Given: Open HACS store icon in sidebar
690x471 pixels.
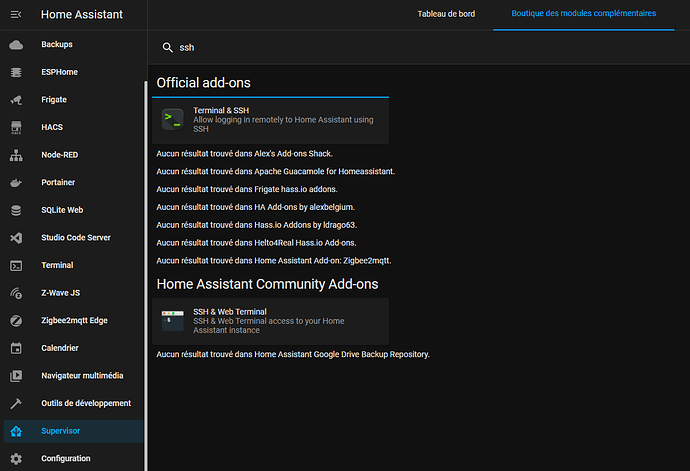Looking at the screenshot, I should click(x=16, y=127).
